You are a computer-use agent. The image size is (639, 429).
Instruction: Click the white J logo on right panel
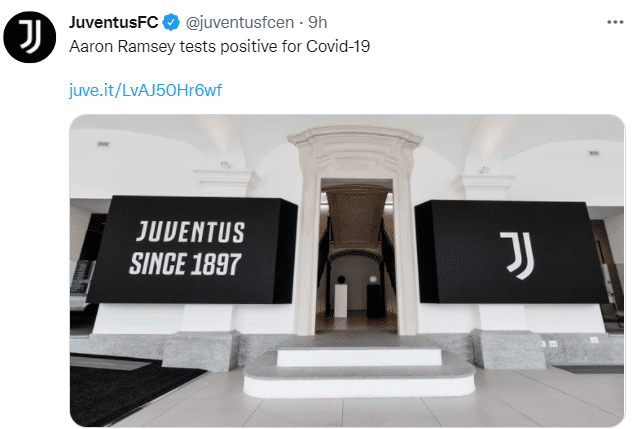click(x=518, y=255)
